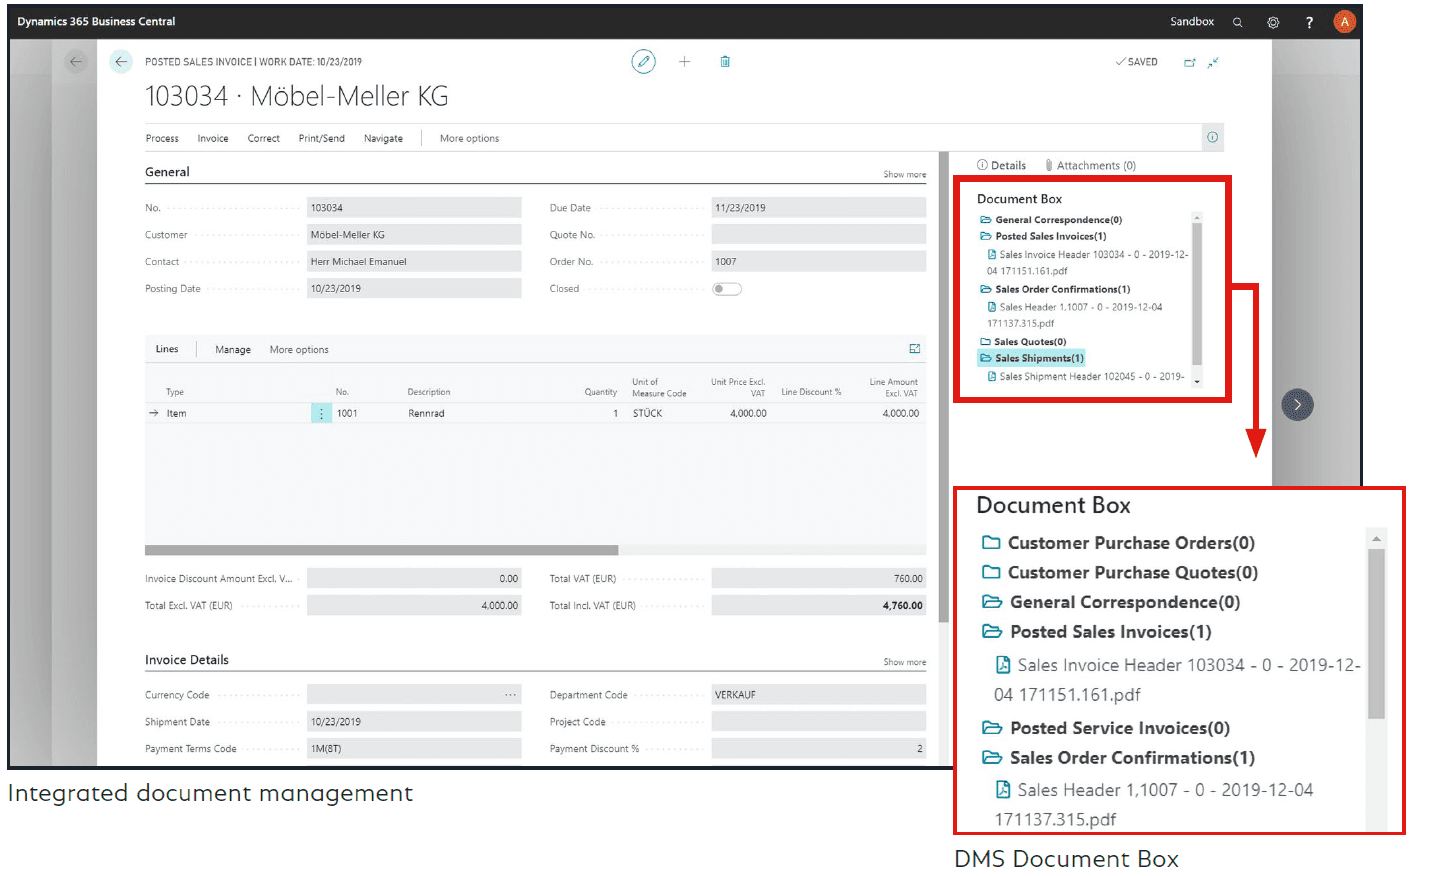Open the three-dot row menu for item 1001

tap(321, 413)
